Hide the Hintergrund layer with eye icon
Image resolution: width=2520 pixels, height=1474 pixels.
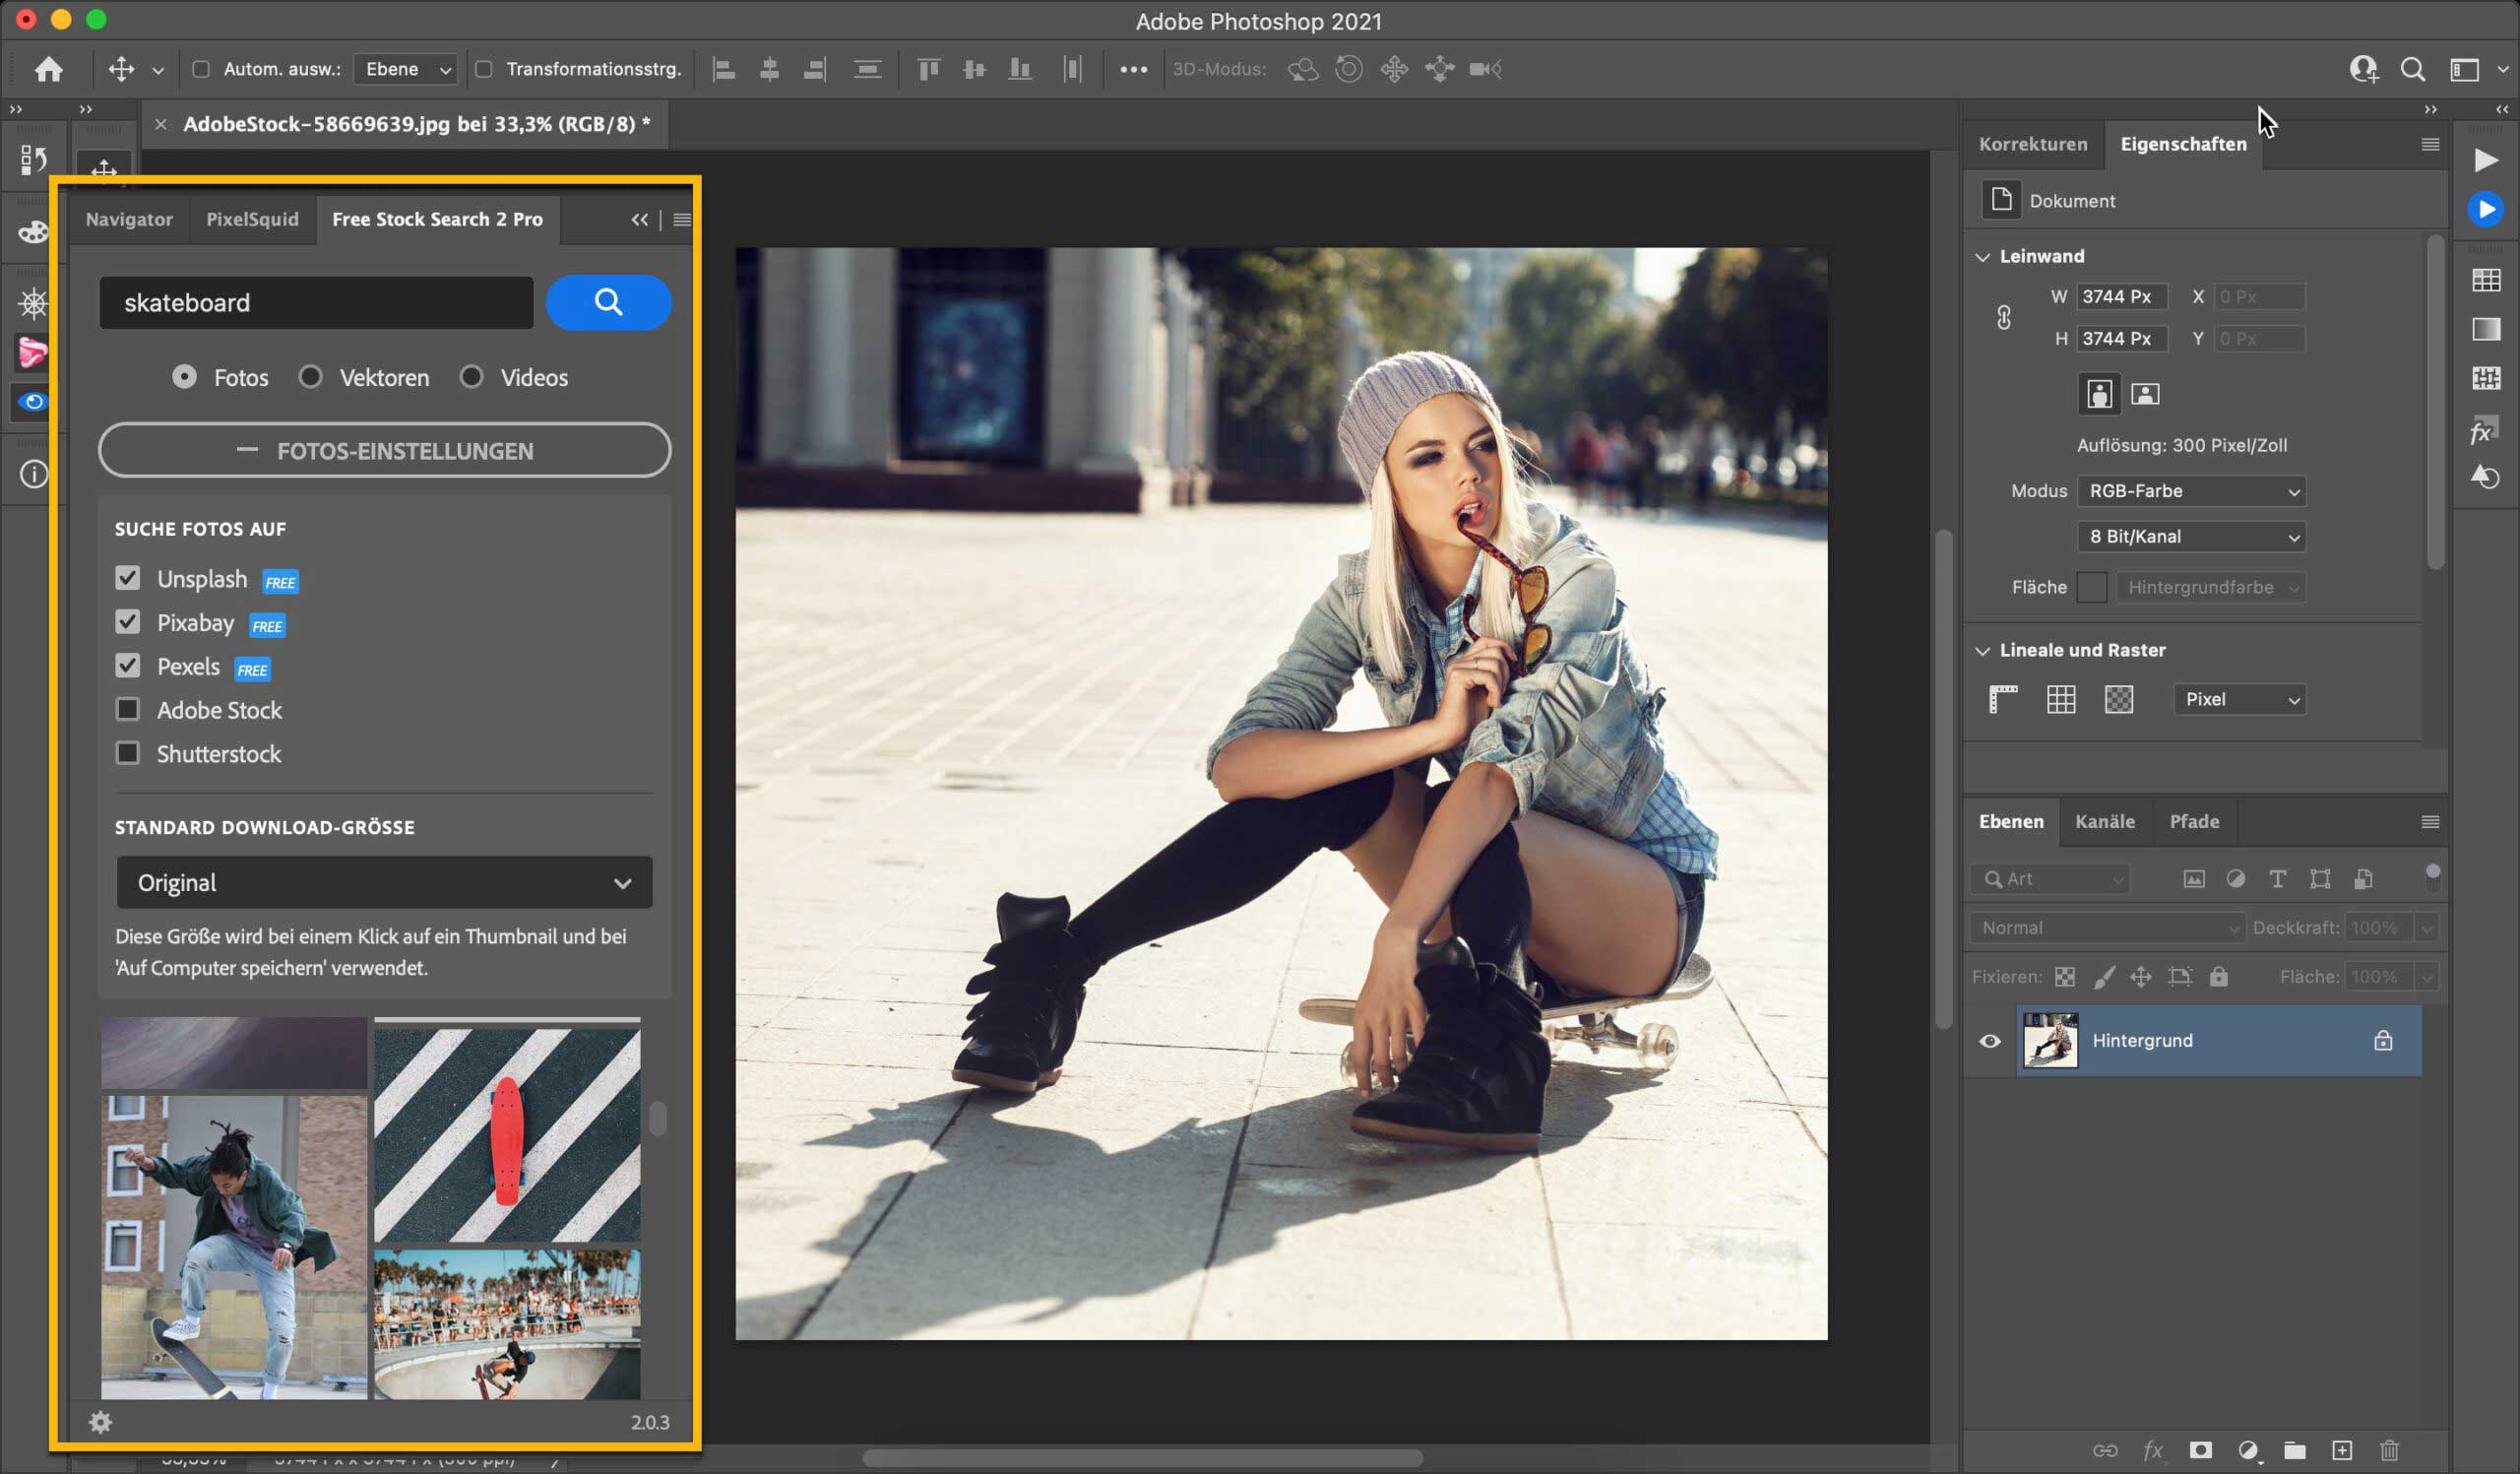[1990, 1040]
